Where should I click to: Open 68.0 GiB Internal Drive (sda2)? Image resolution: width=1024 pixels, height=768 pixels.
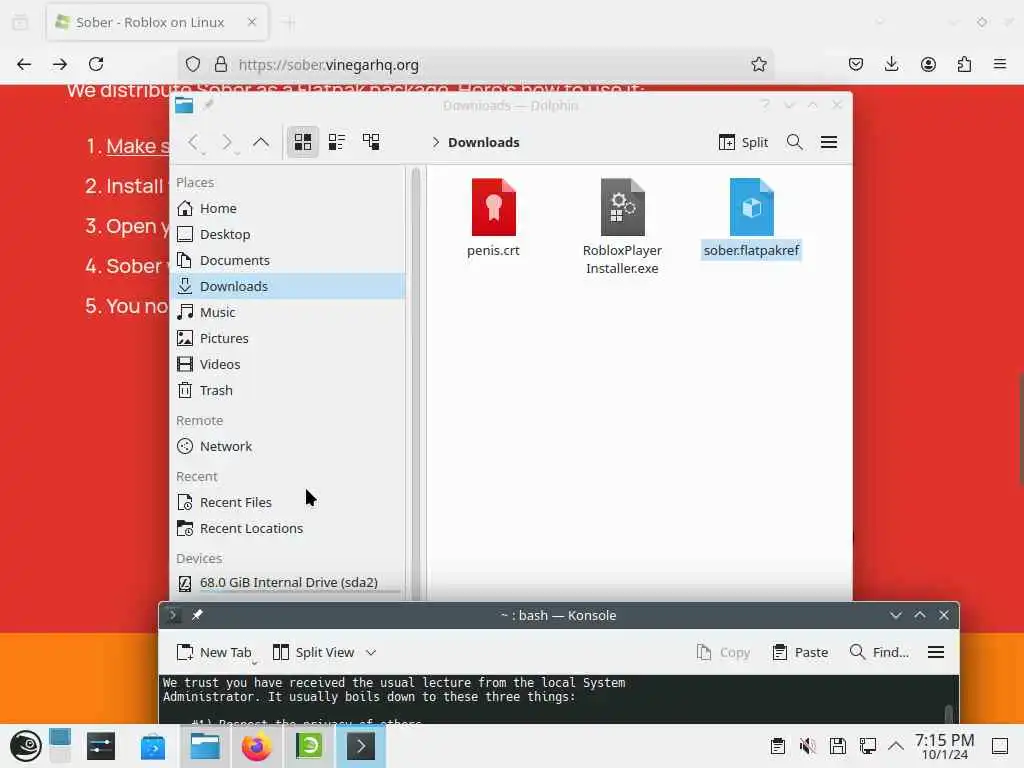pos(288,583)
